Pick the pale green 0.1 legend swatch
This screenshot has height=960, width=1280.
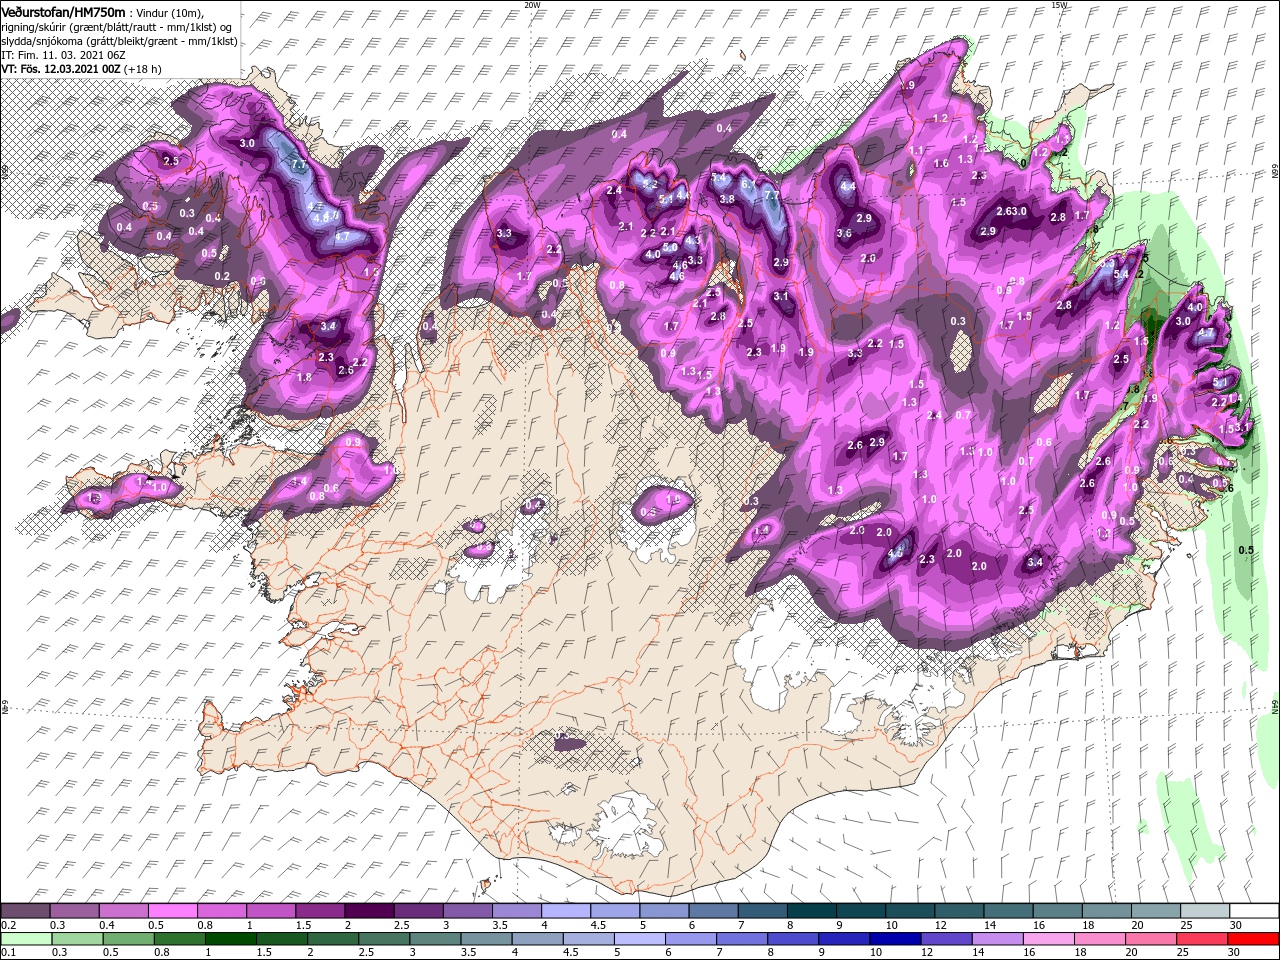[26, 938]
